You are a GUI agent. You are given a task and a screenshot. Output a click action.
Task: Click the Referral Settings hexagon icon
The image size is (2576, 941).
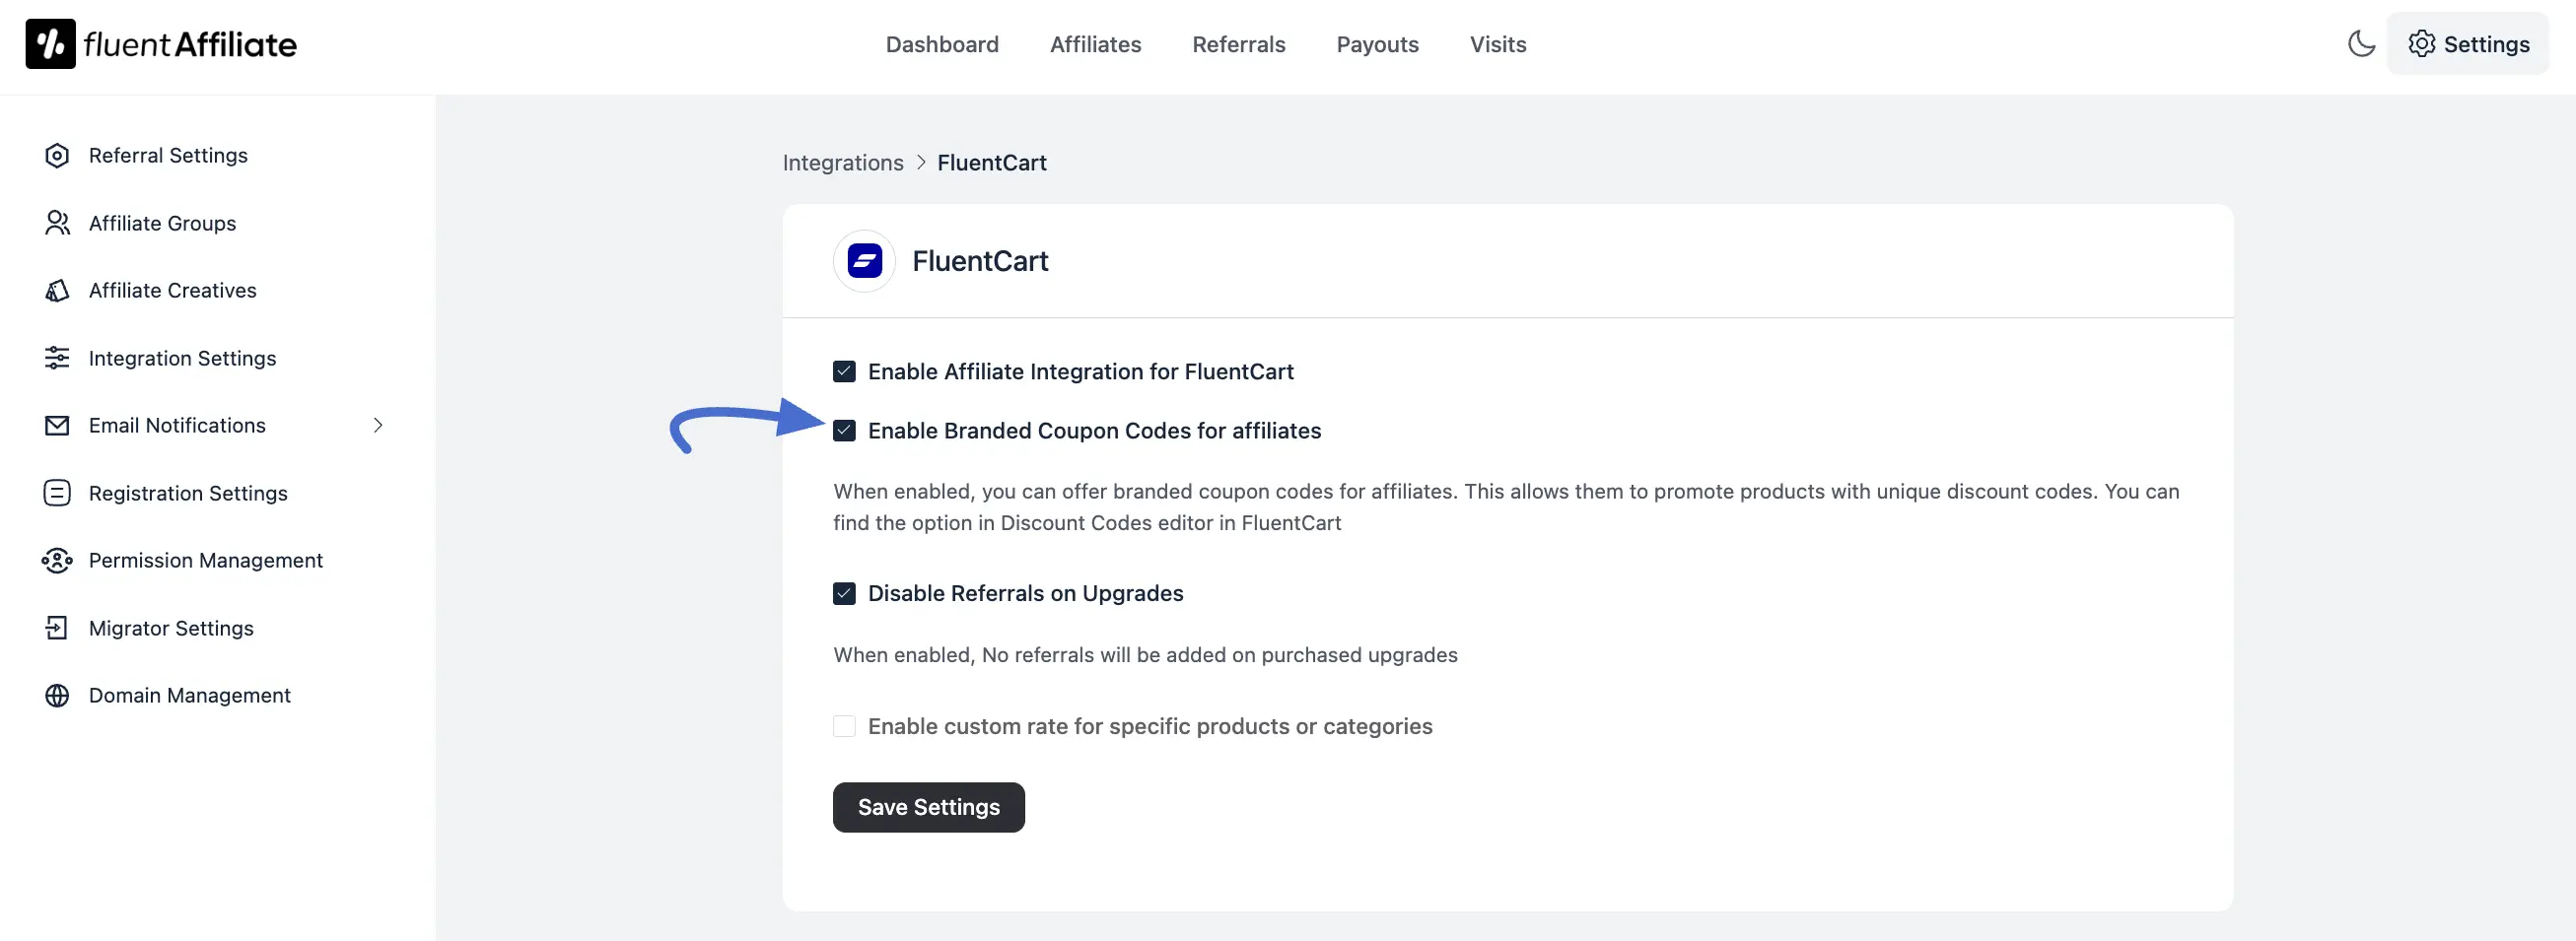(x=57, y=156)
